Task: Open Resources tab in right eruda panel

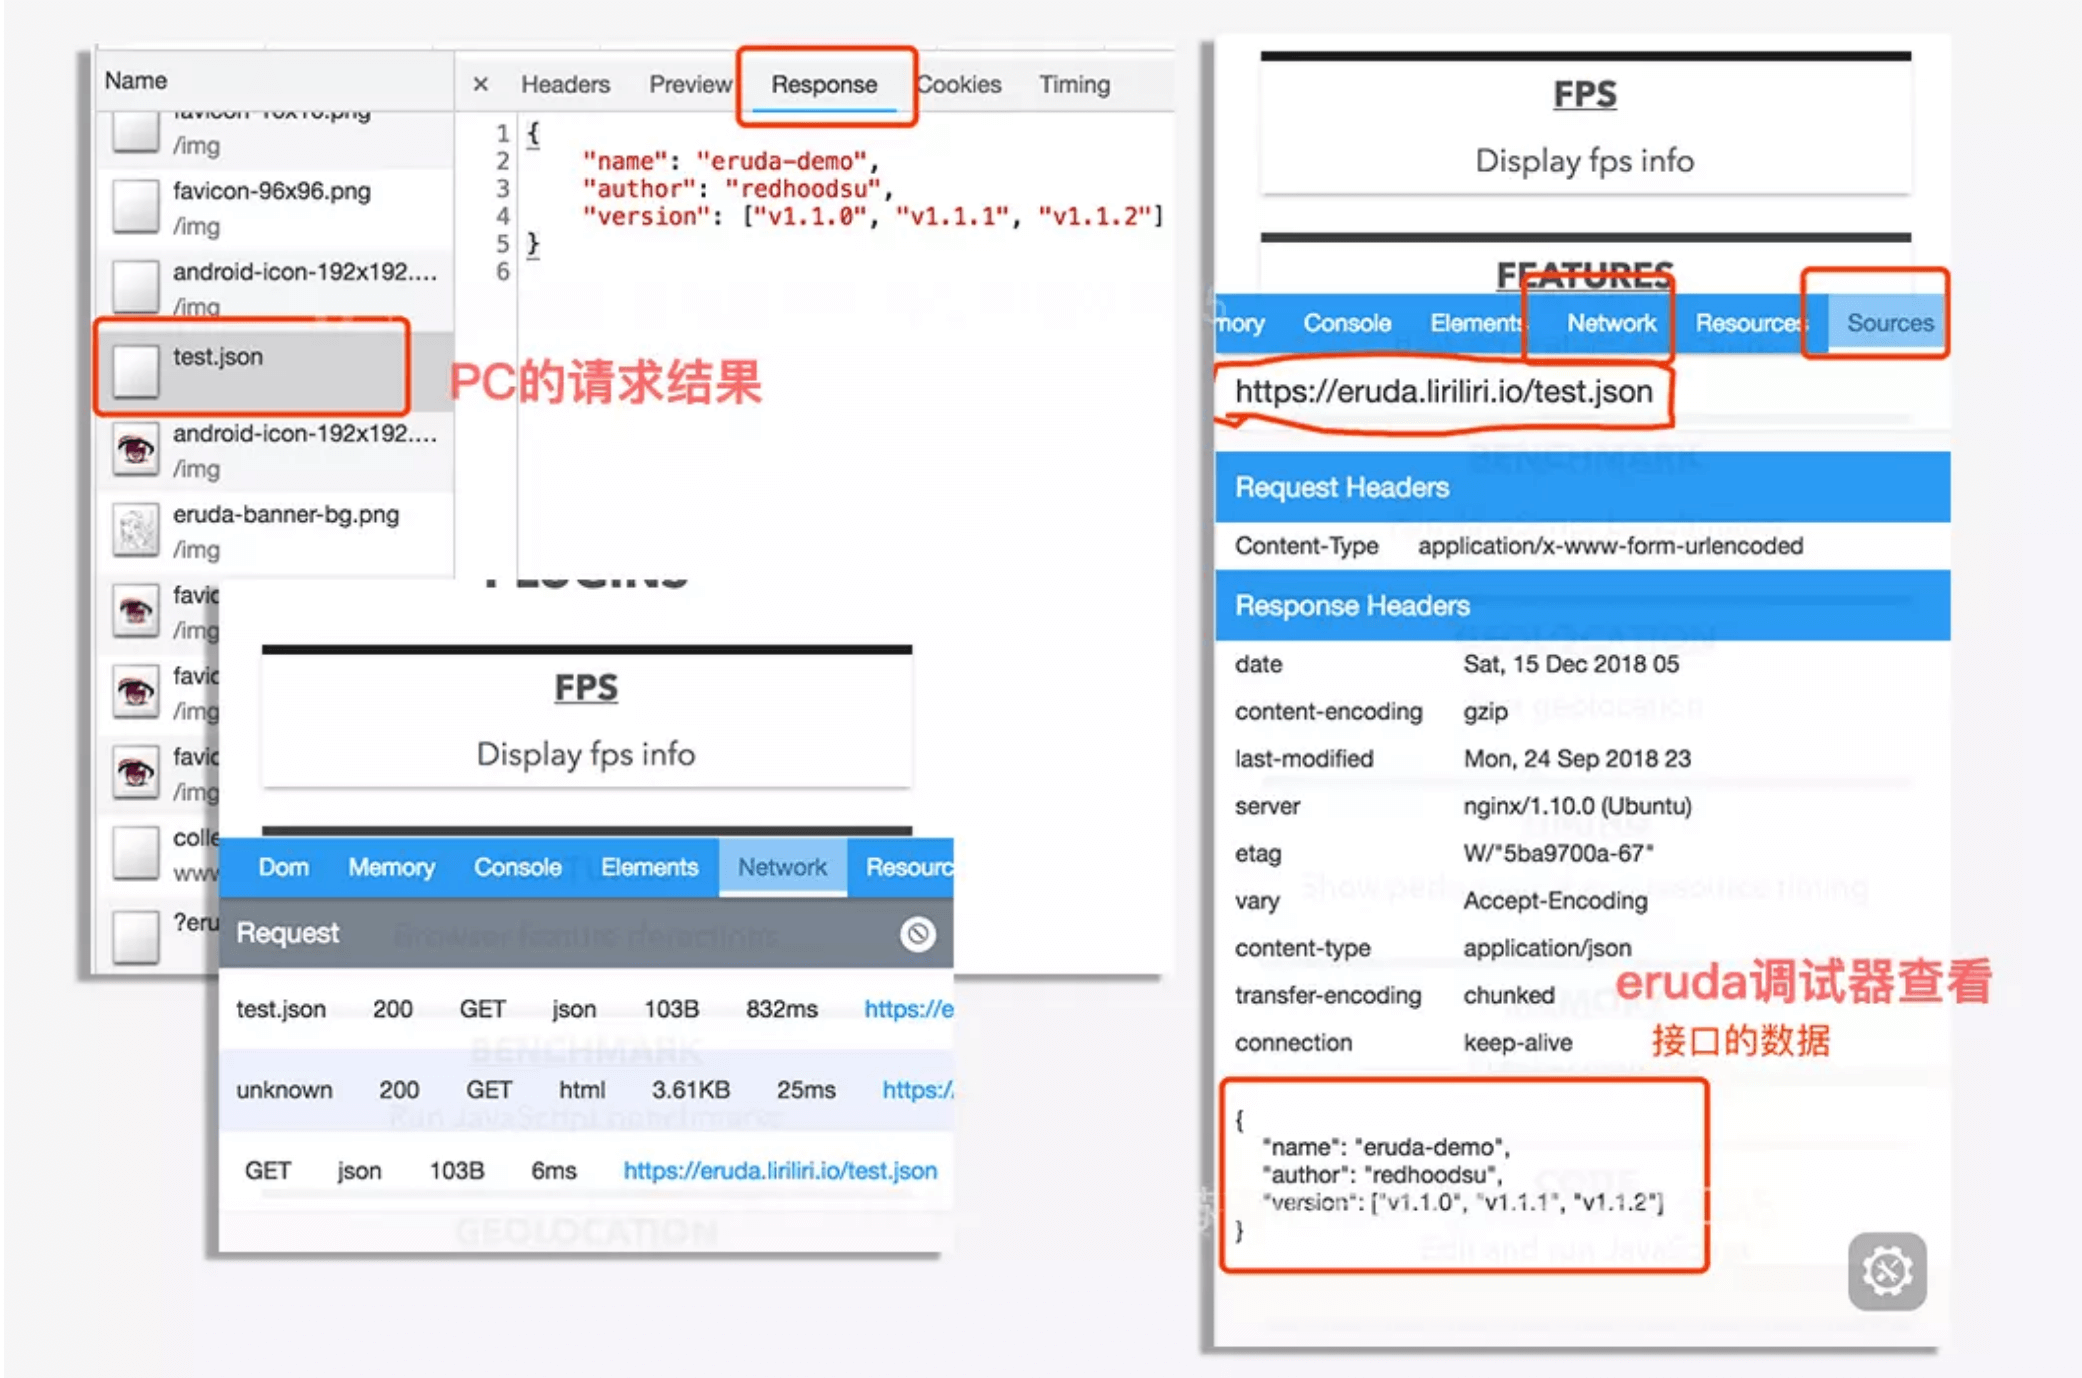Action: pos(1750,323)
